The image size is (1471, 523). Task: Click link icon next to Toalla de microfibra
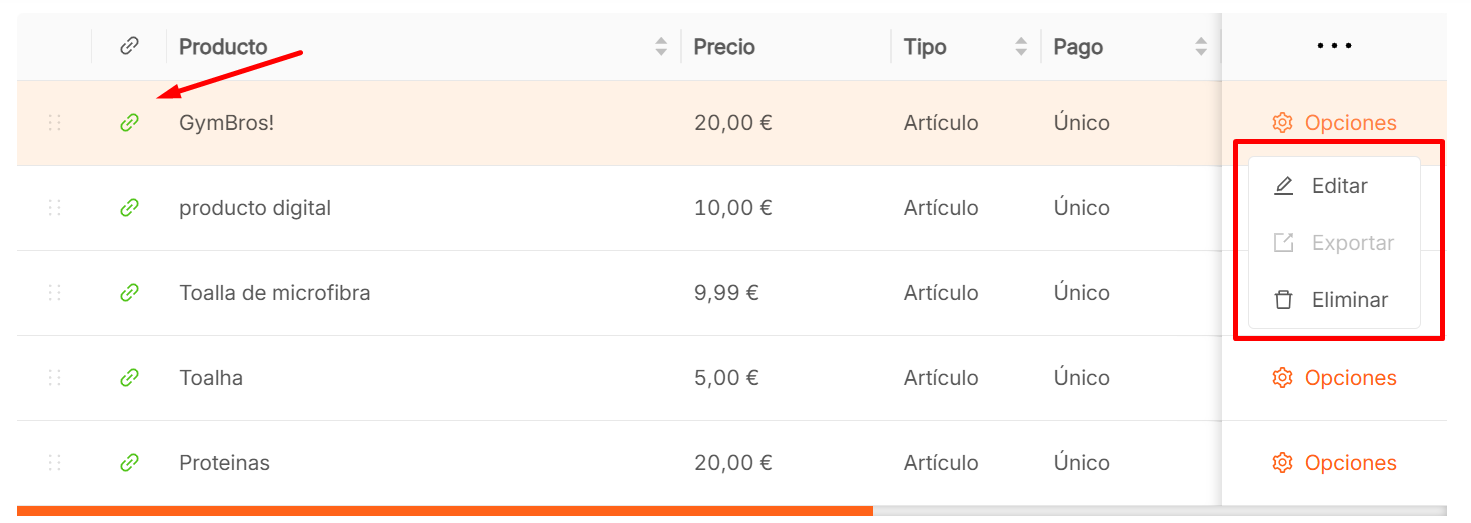coord(129,293)
